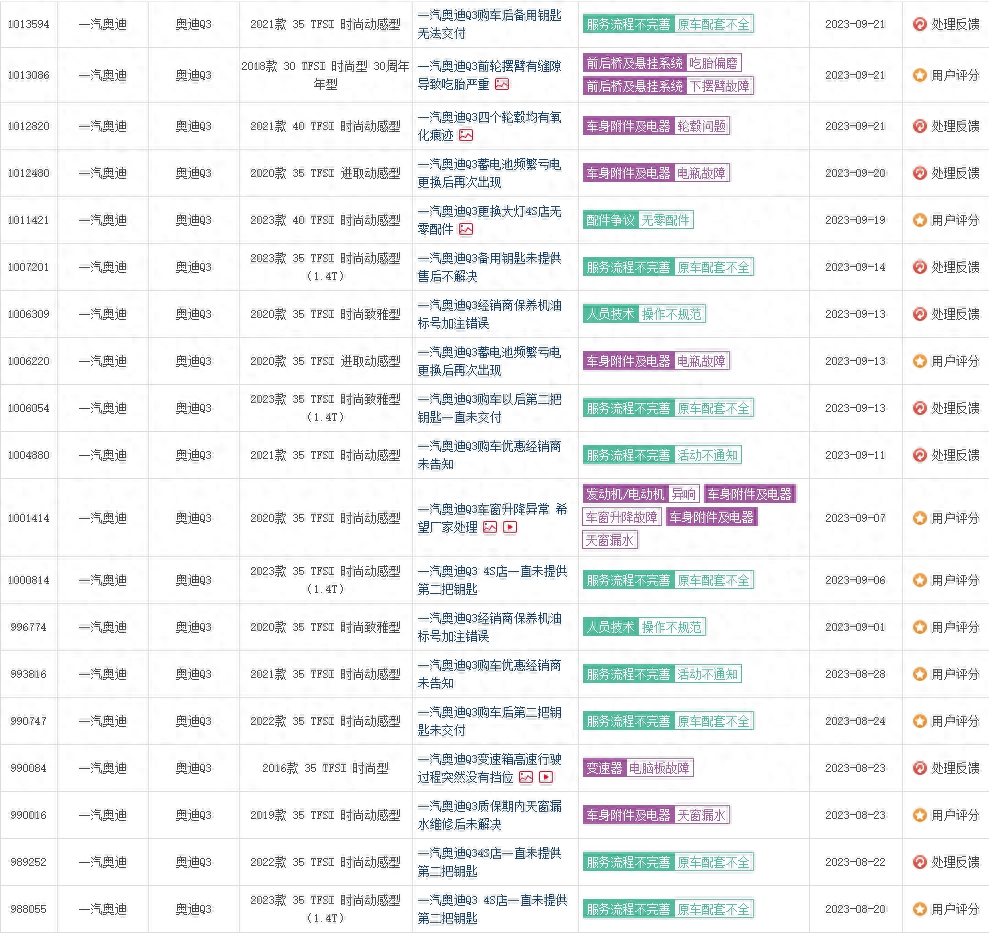The width and height of the screenshot is (989, 933).
Task: Select the "活动不通知" tag in row 993816
Action: pyautogui.click(x=708, y=674)
